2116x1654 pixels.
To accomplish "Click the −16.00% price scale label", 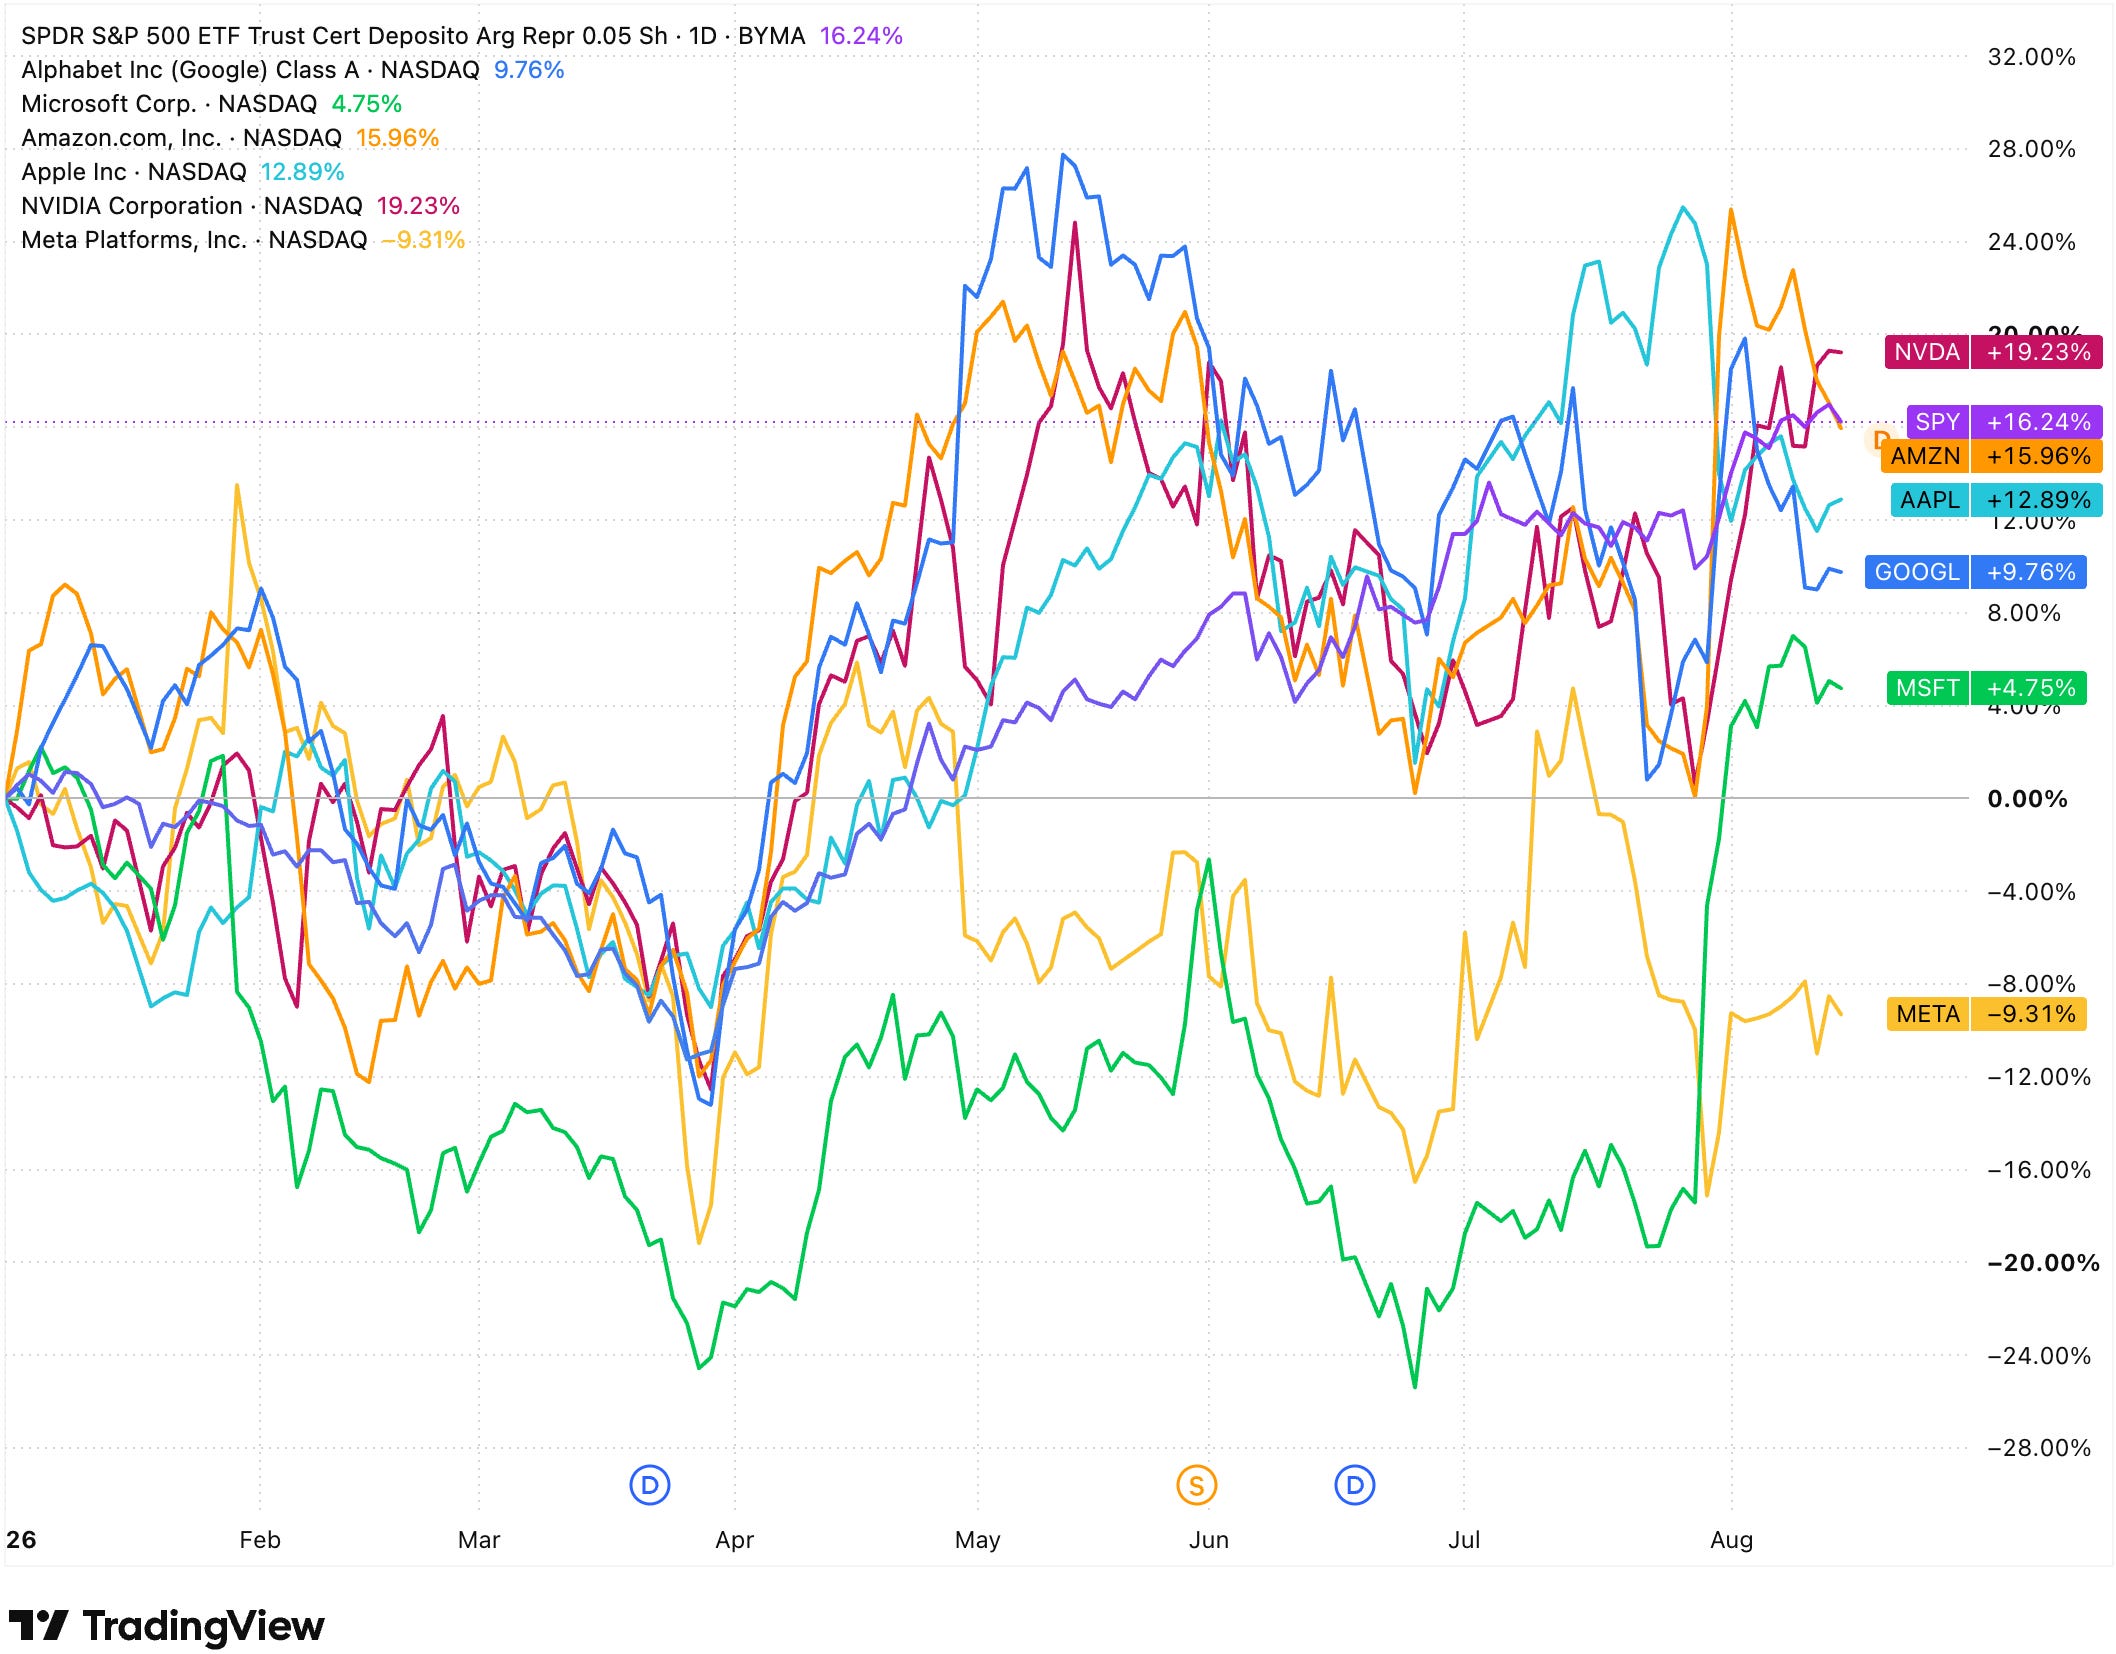I will tap(2039, 1170).
